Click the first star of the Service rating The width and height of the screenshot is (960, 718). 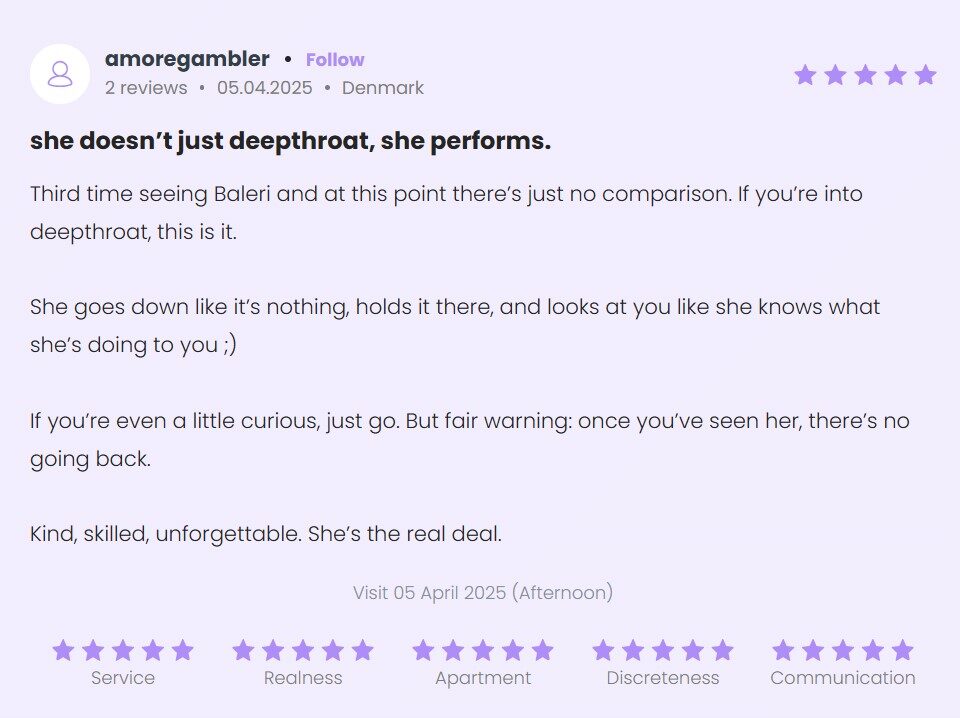63,651
